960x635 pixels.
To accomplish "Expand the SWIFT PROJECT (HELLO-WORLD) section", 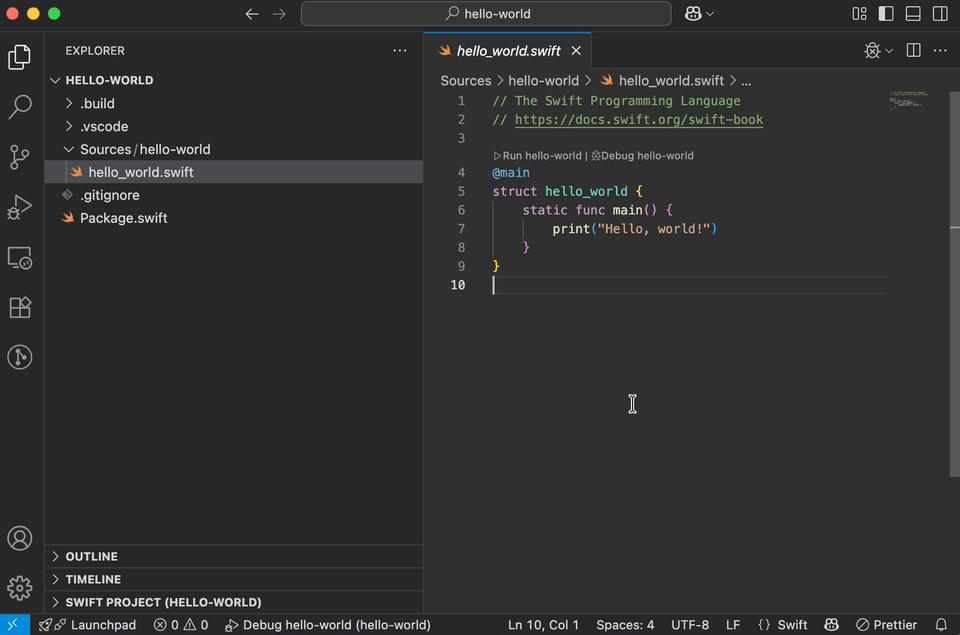I will click(x=233, y=602).
